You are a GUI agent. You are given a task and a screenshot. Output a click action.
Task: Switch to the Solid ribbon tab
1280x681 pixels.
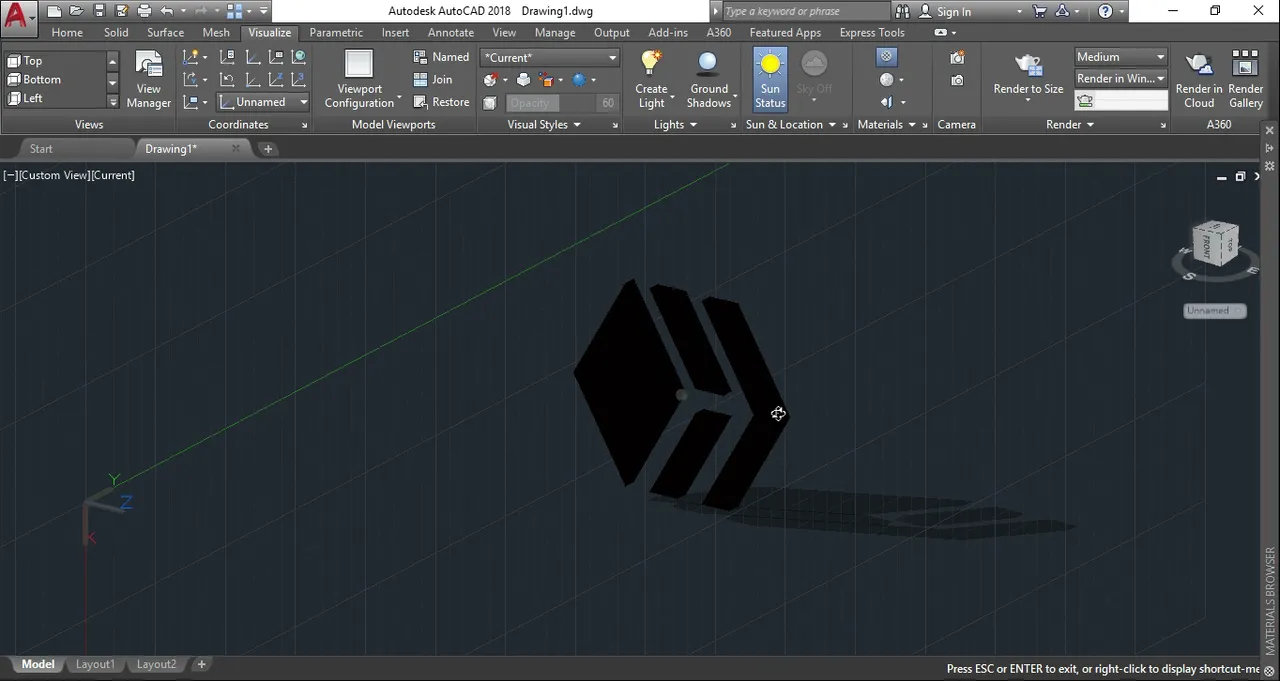(x=116, y=32)
